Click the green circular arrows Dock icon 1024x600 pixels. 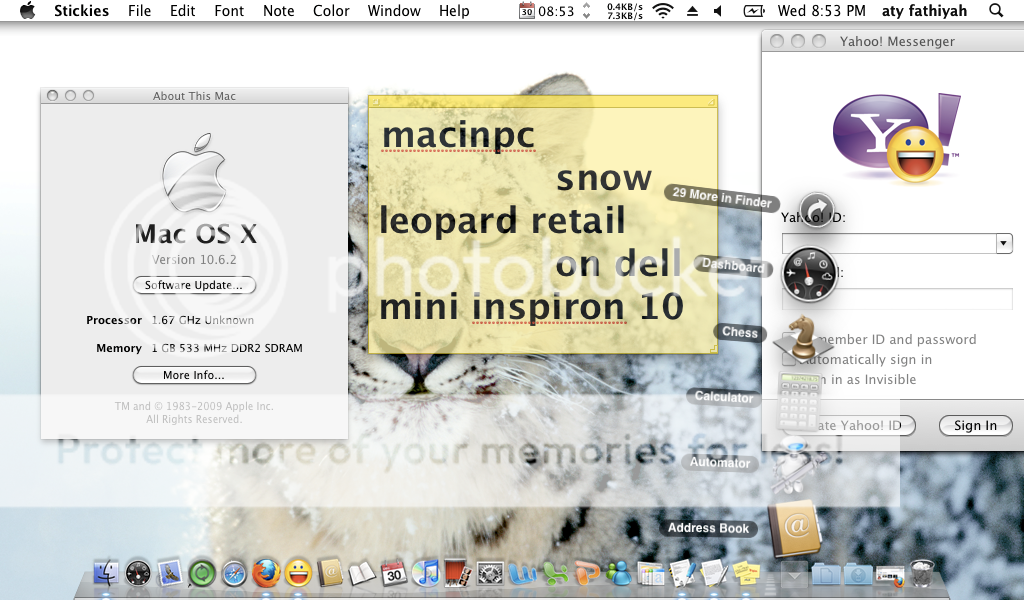click(202, 574)
